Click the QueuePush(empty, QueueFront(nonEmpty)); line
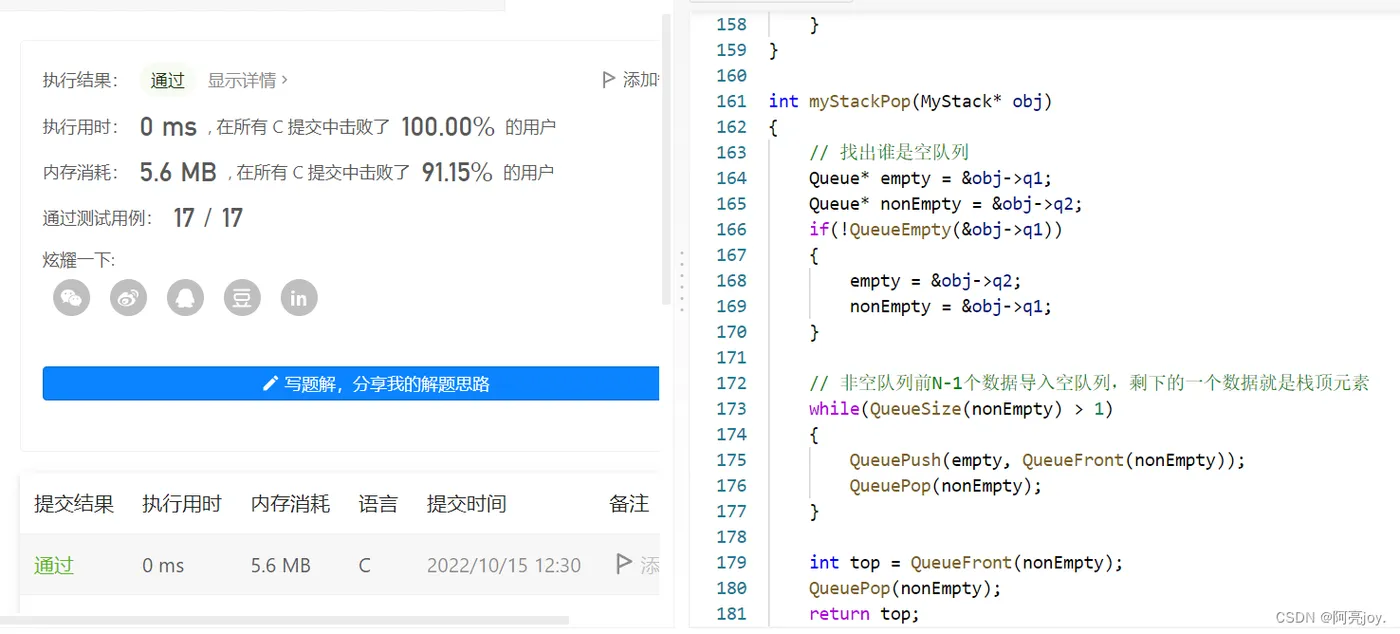Viewport: 1400px width, 634px height. pyautogui.click(x=1047, y=460)
